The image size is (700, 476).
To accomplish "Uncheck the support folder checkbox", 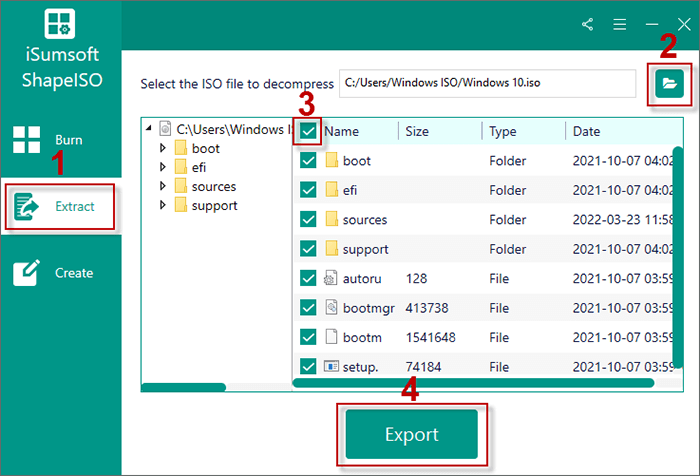I will tap(309, 249).
